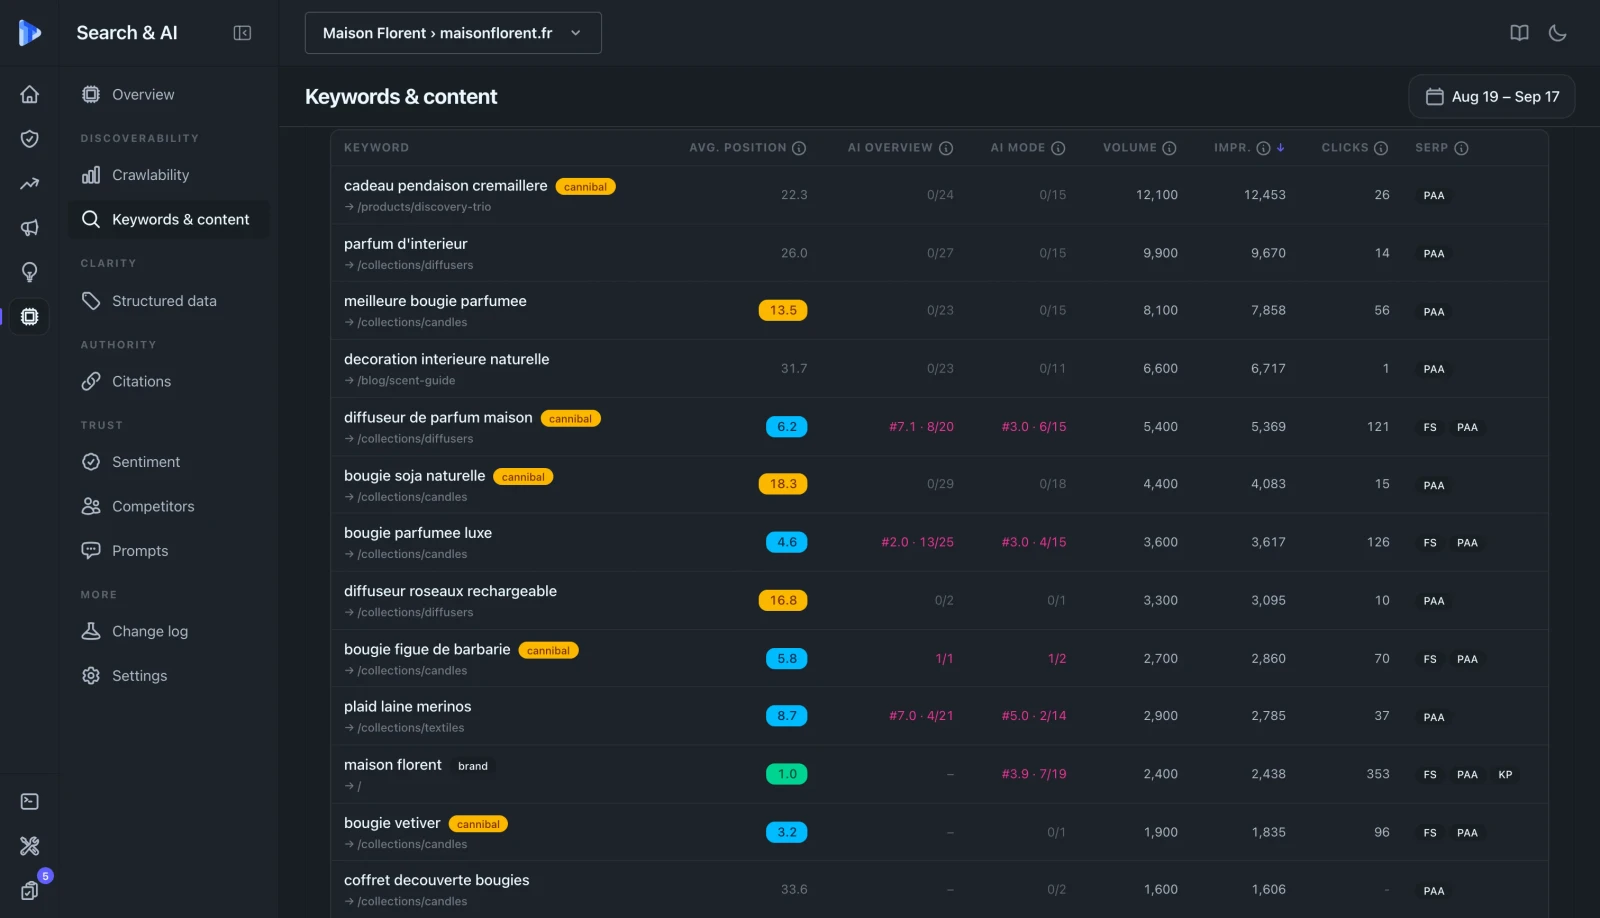Open /products/discovery-trio link
Screen dimensions: 1600x918
click(418, 207)
